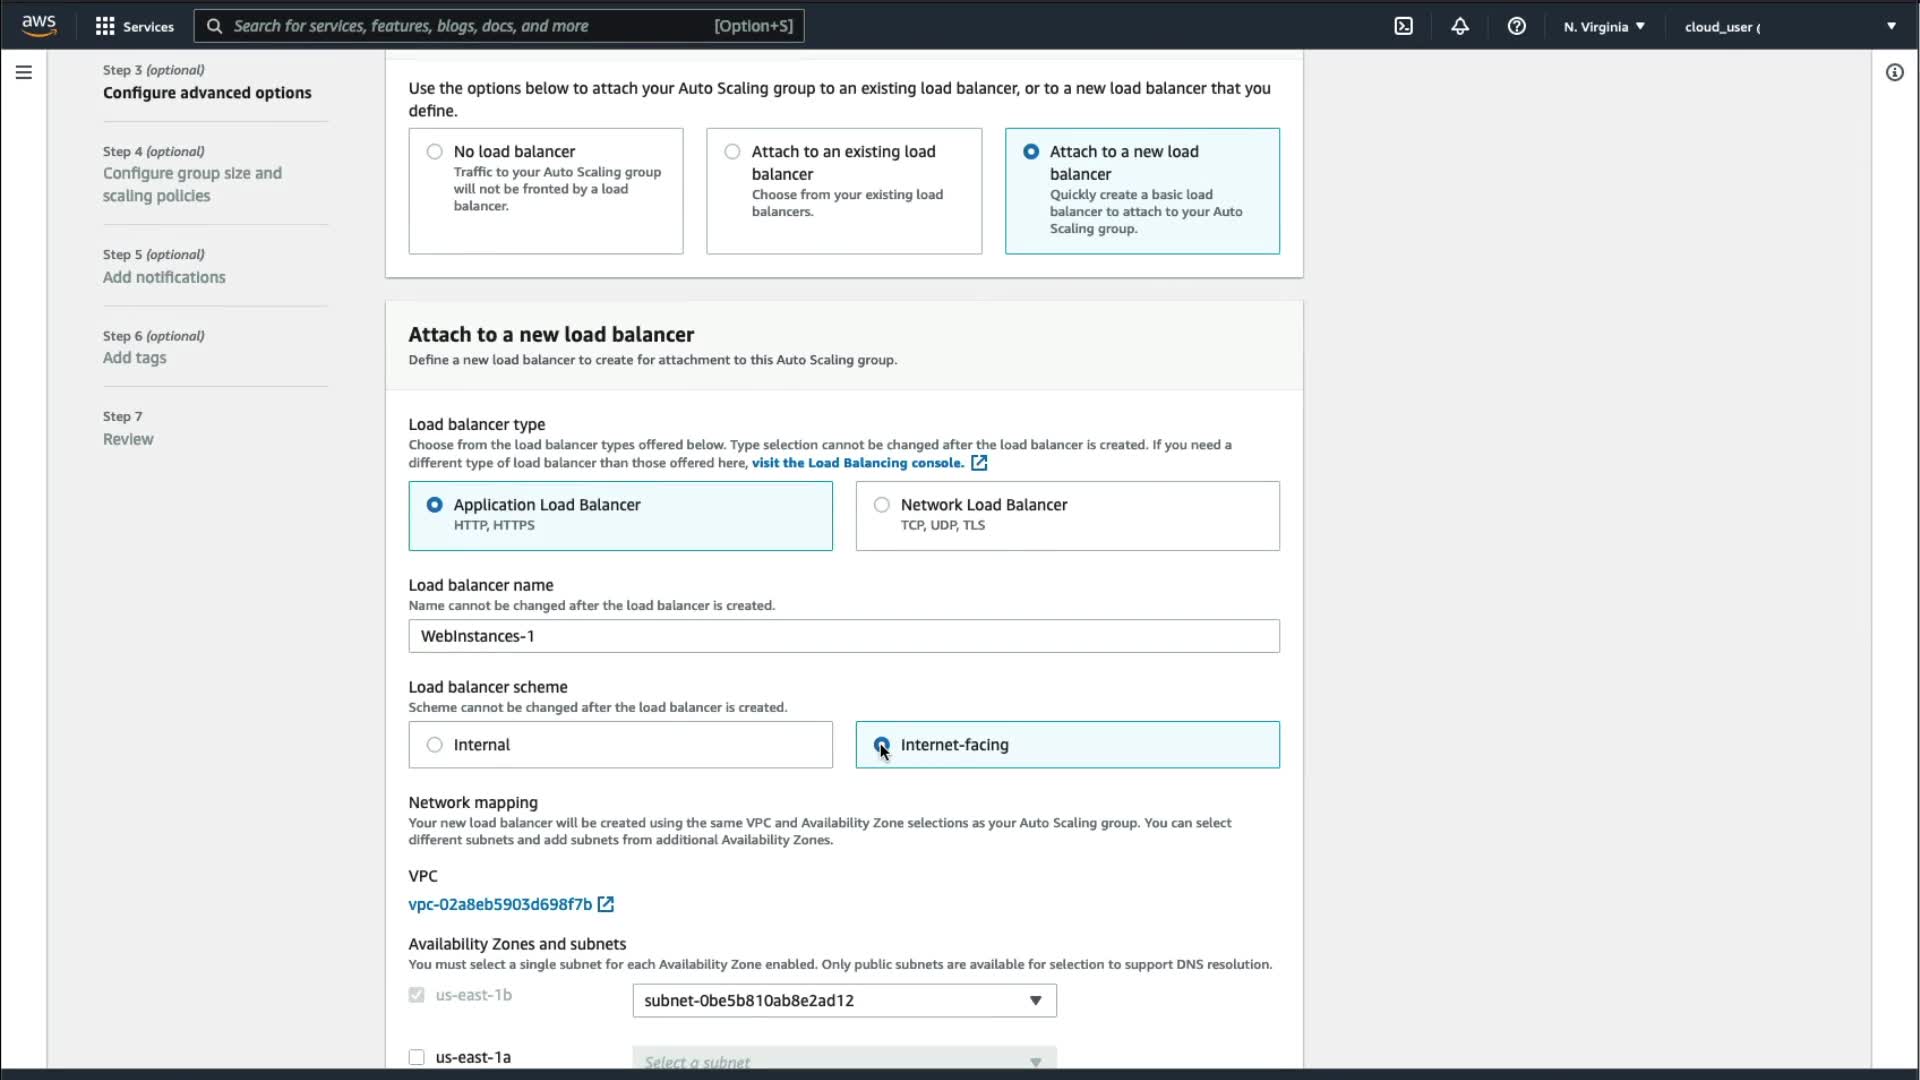
Task: Go to Step 7 Review
Action: 128,439
